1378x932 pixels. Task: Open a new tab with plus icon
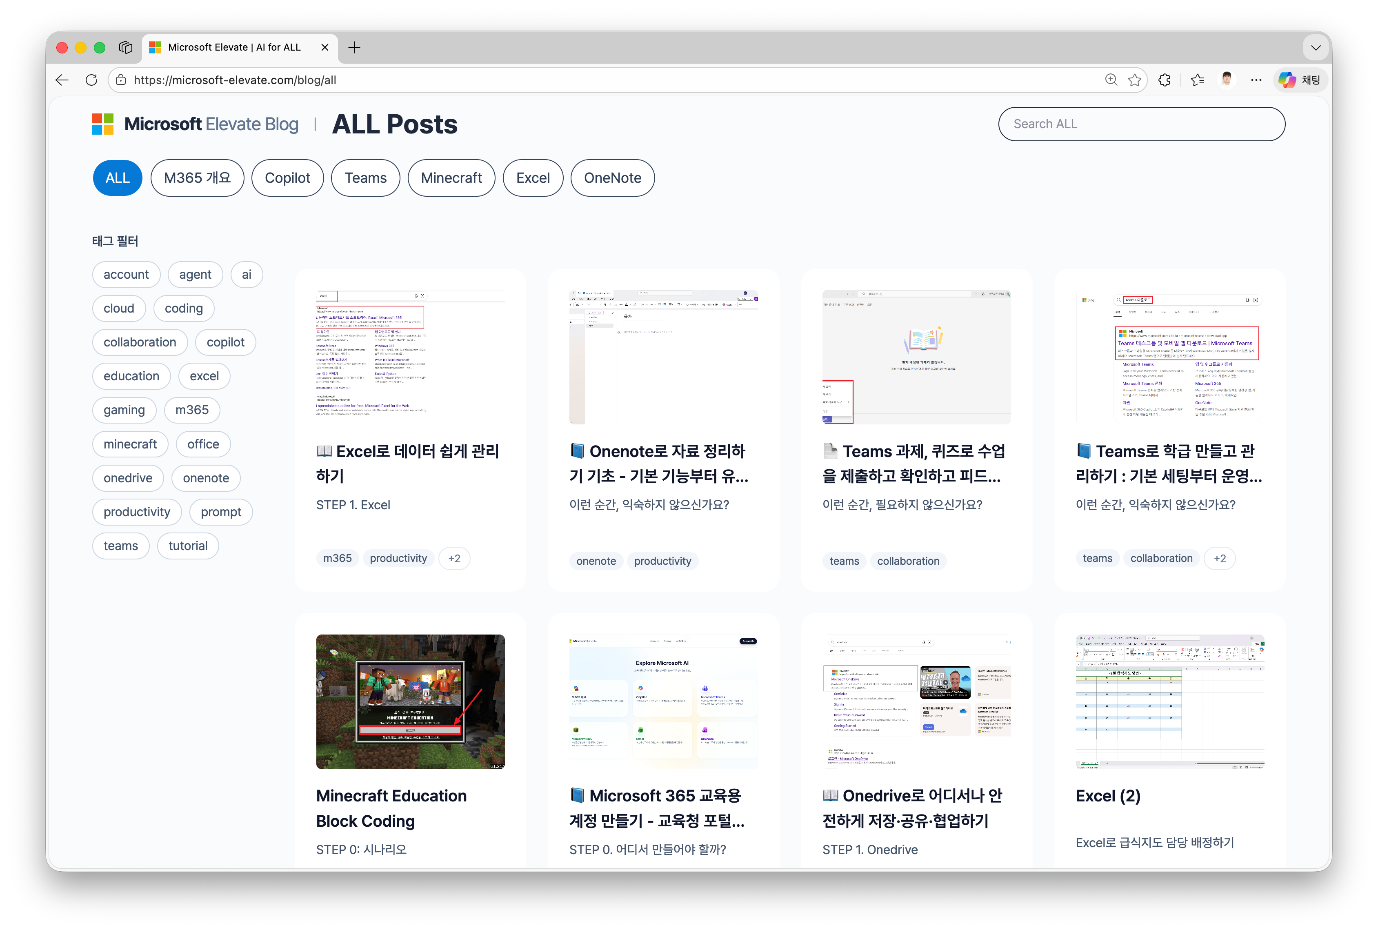coord(354,47)
